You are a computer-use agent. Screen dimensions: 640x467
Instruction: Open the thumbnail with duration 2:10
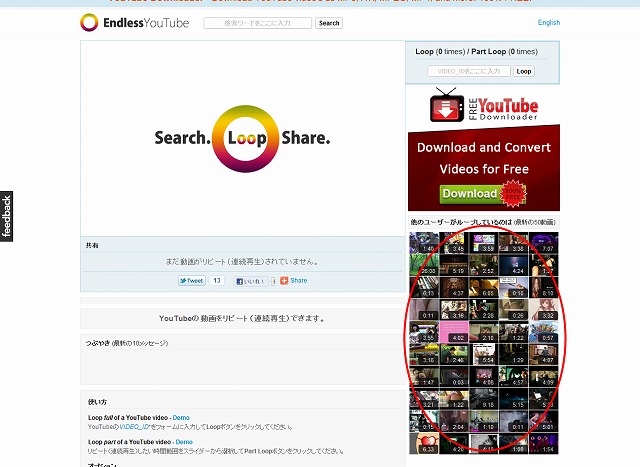pos(484,332)
